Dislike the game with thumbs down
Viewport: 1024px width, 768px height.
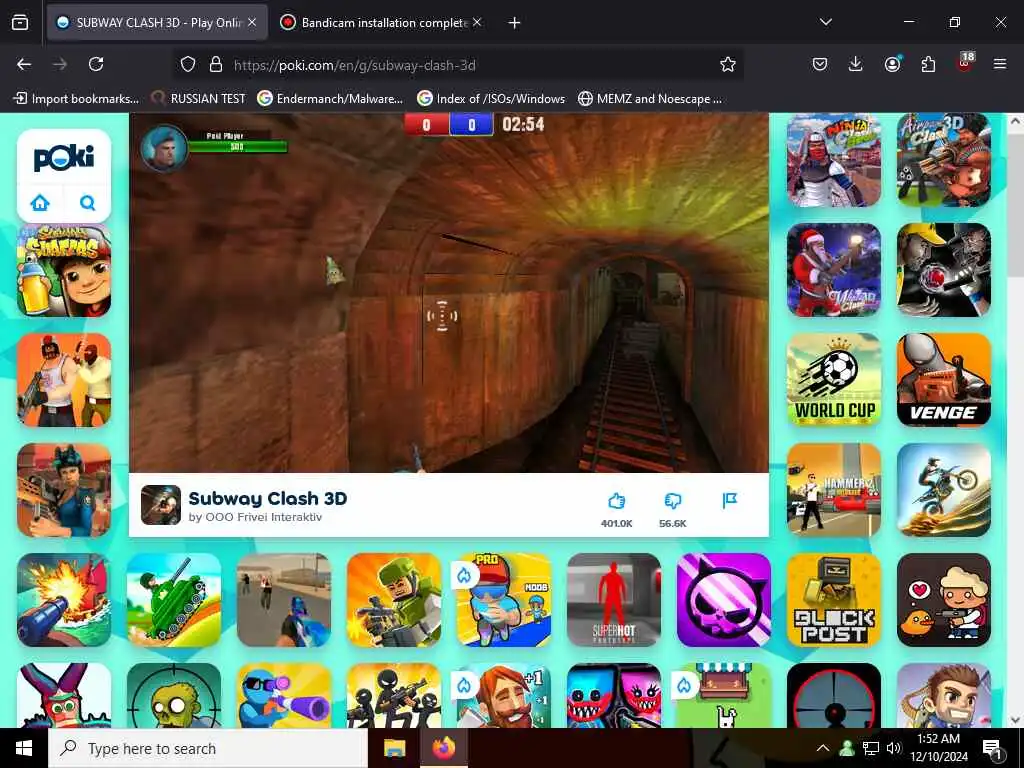[673, 501]
